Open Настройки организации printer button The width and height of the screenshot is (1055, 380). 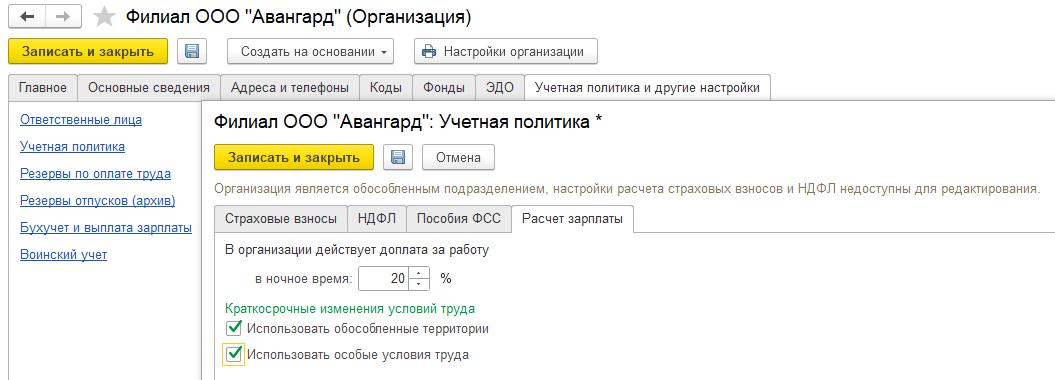505,52
